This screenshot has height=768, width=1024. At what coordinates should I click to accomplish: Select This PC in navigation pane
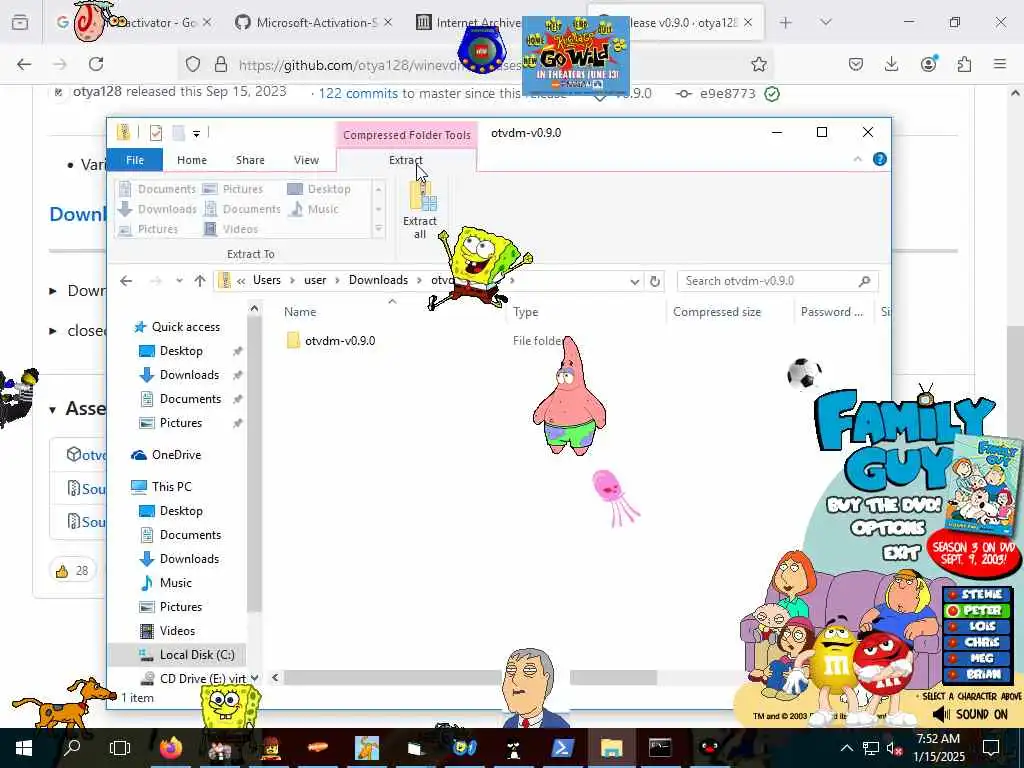(171, 487)
